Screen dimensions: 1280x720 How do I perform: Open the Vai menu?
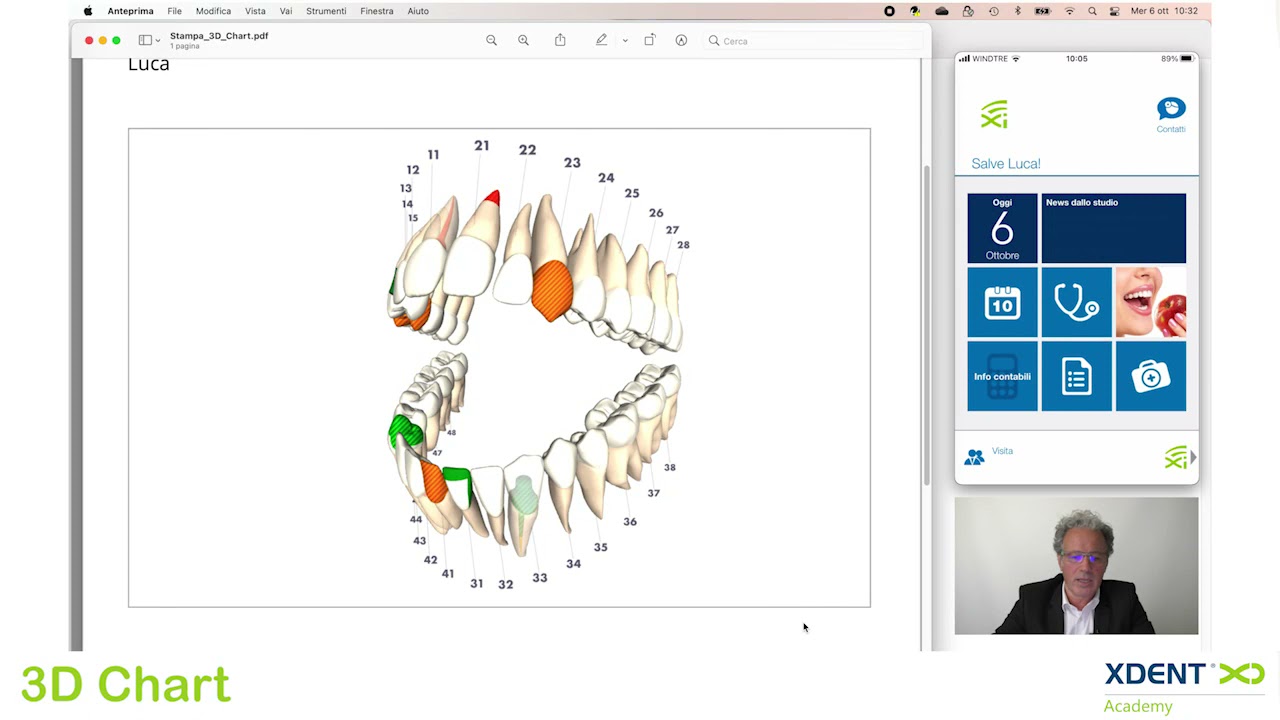coord(286,11)
